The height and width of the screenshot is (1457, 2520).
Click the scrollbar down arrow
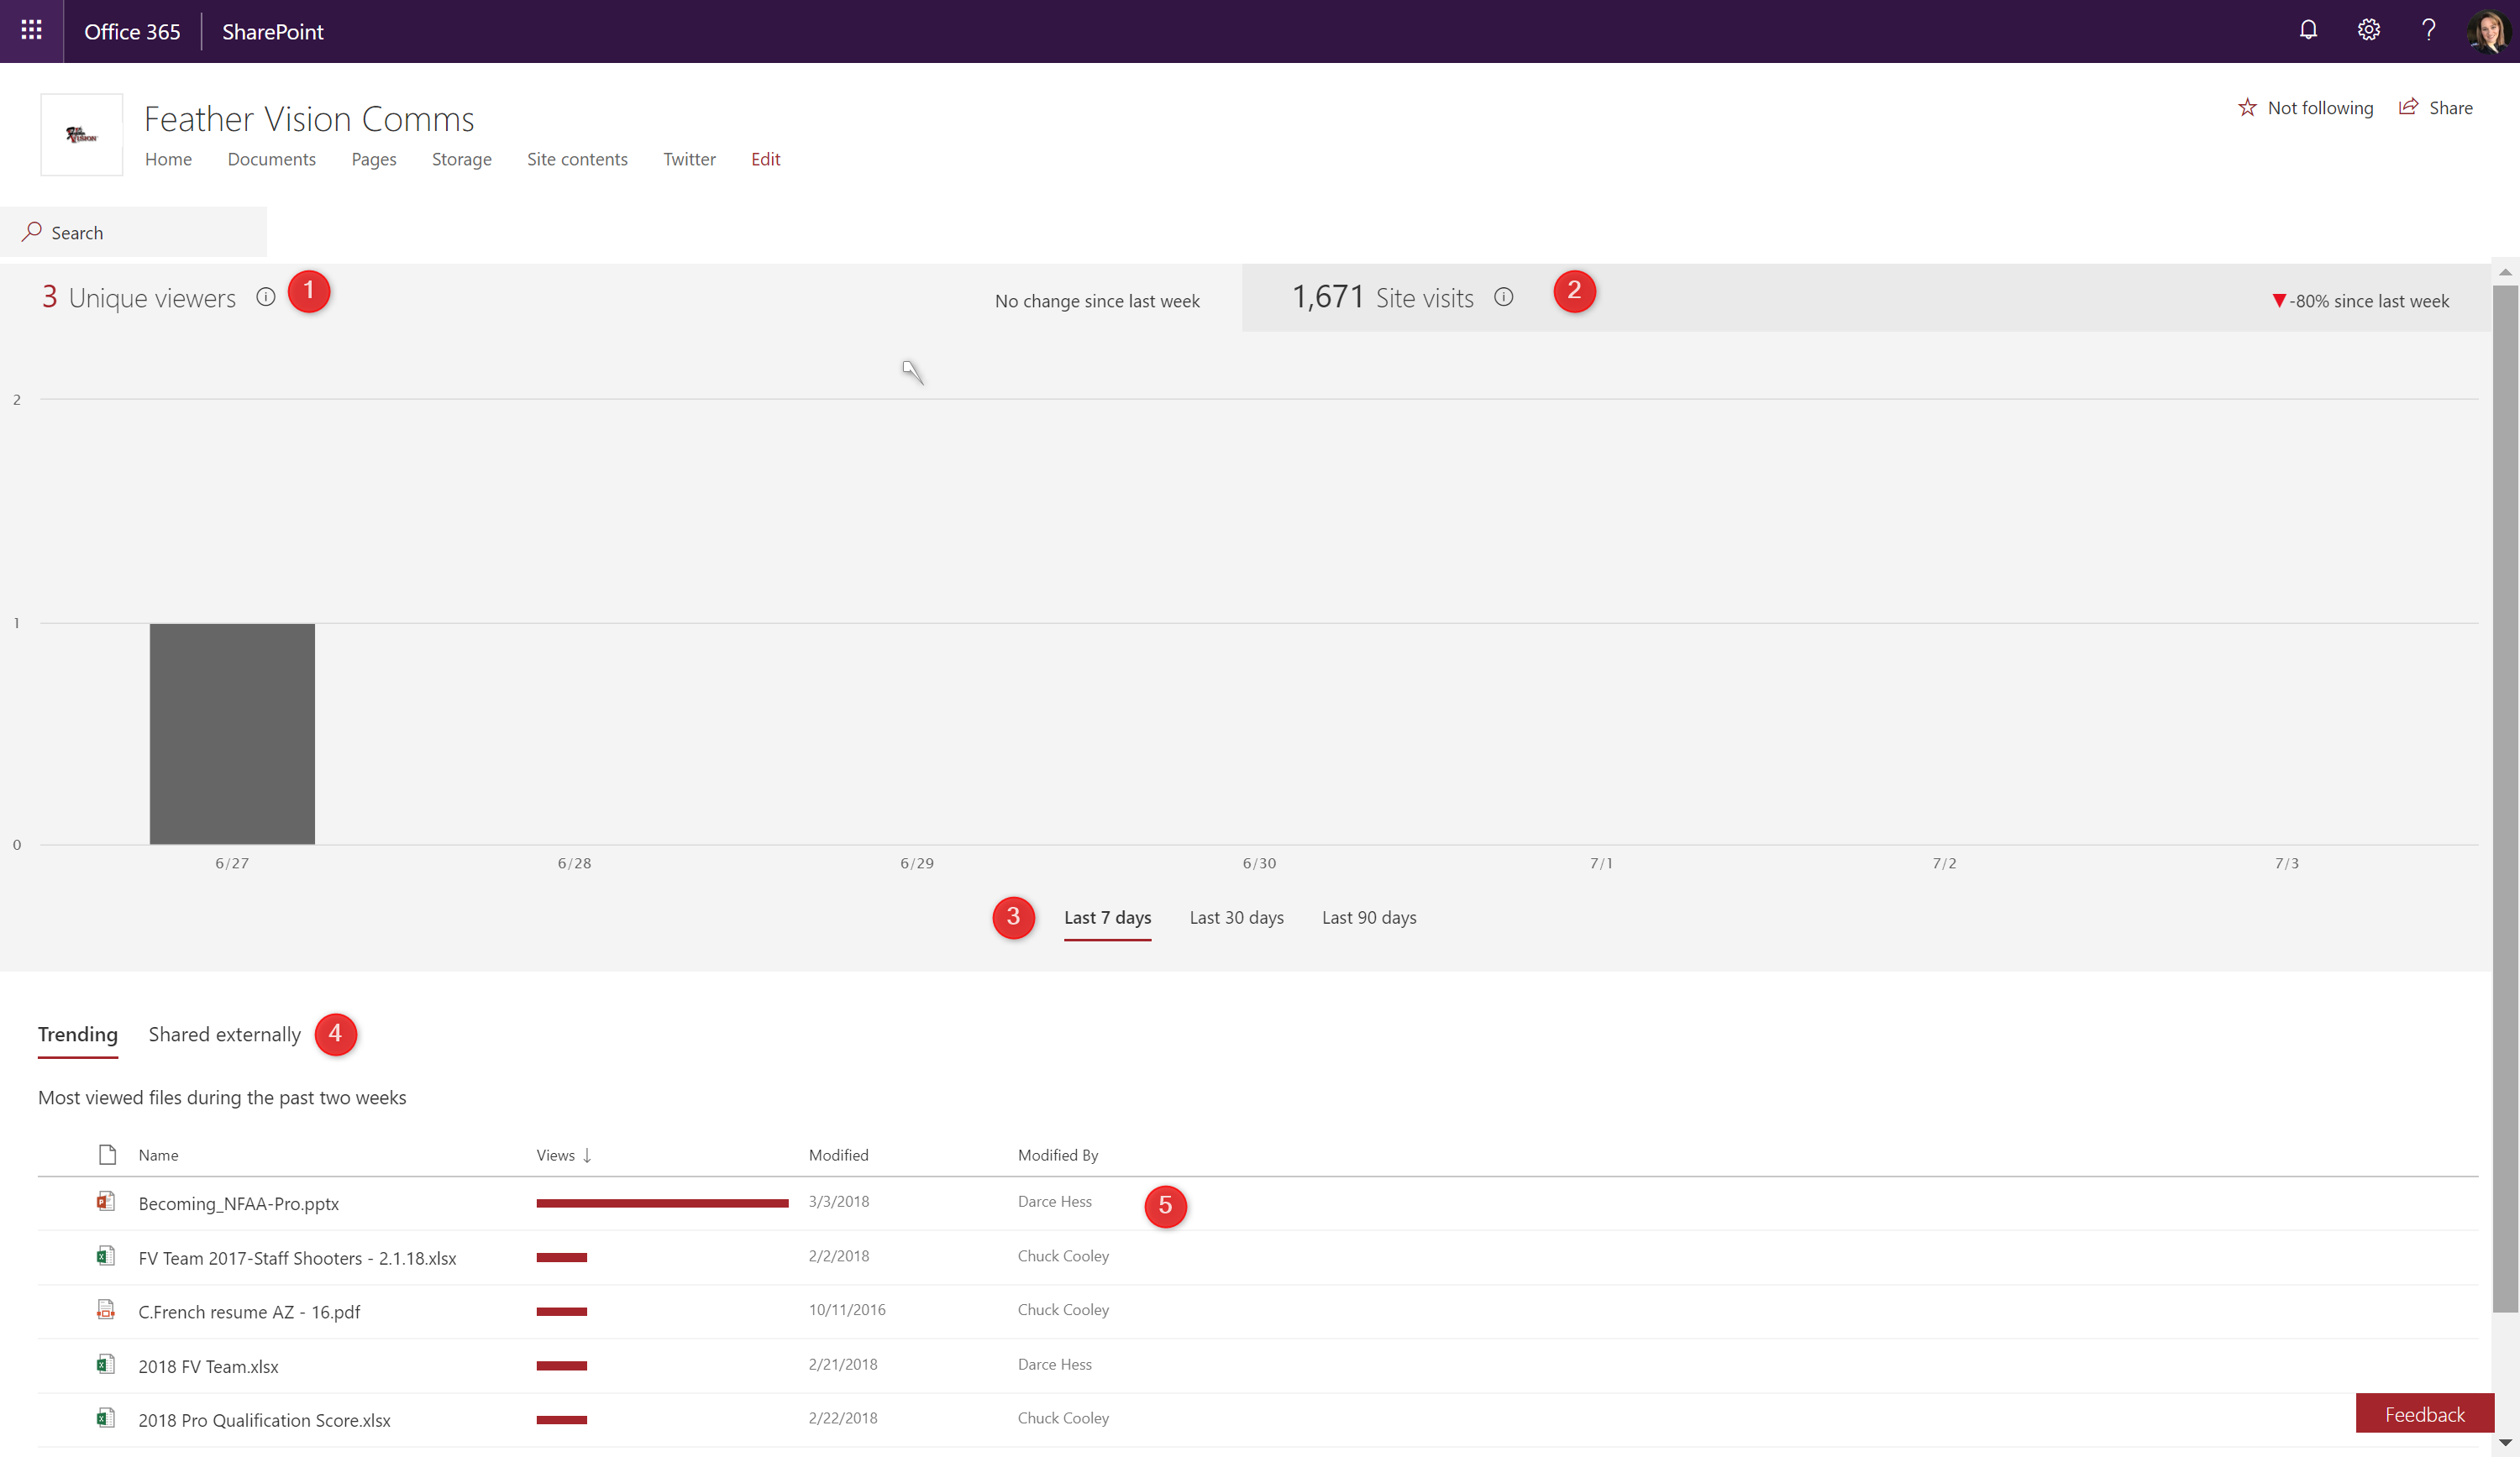(2505, 1442)
